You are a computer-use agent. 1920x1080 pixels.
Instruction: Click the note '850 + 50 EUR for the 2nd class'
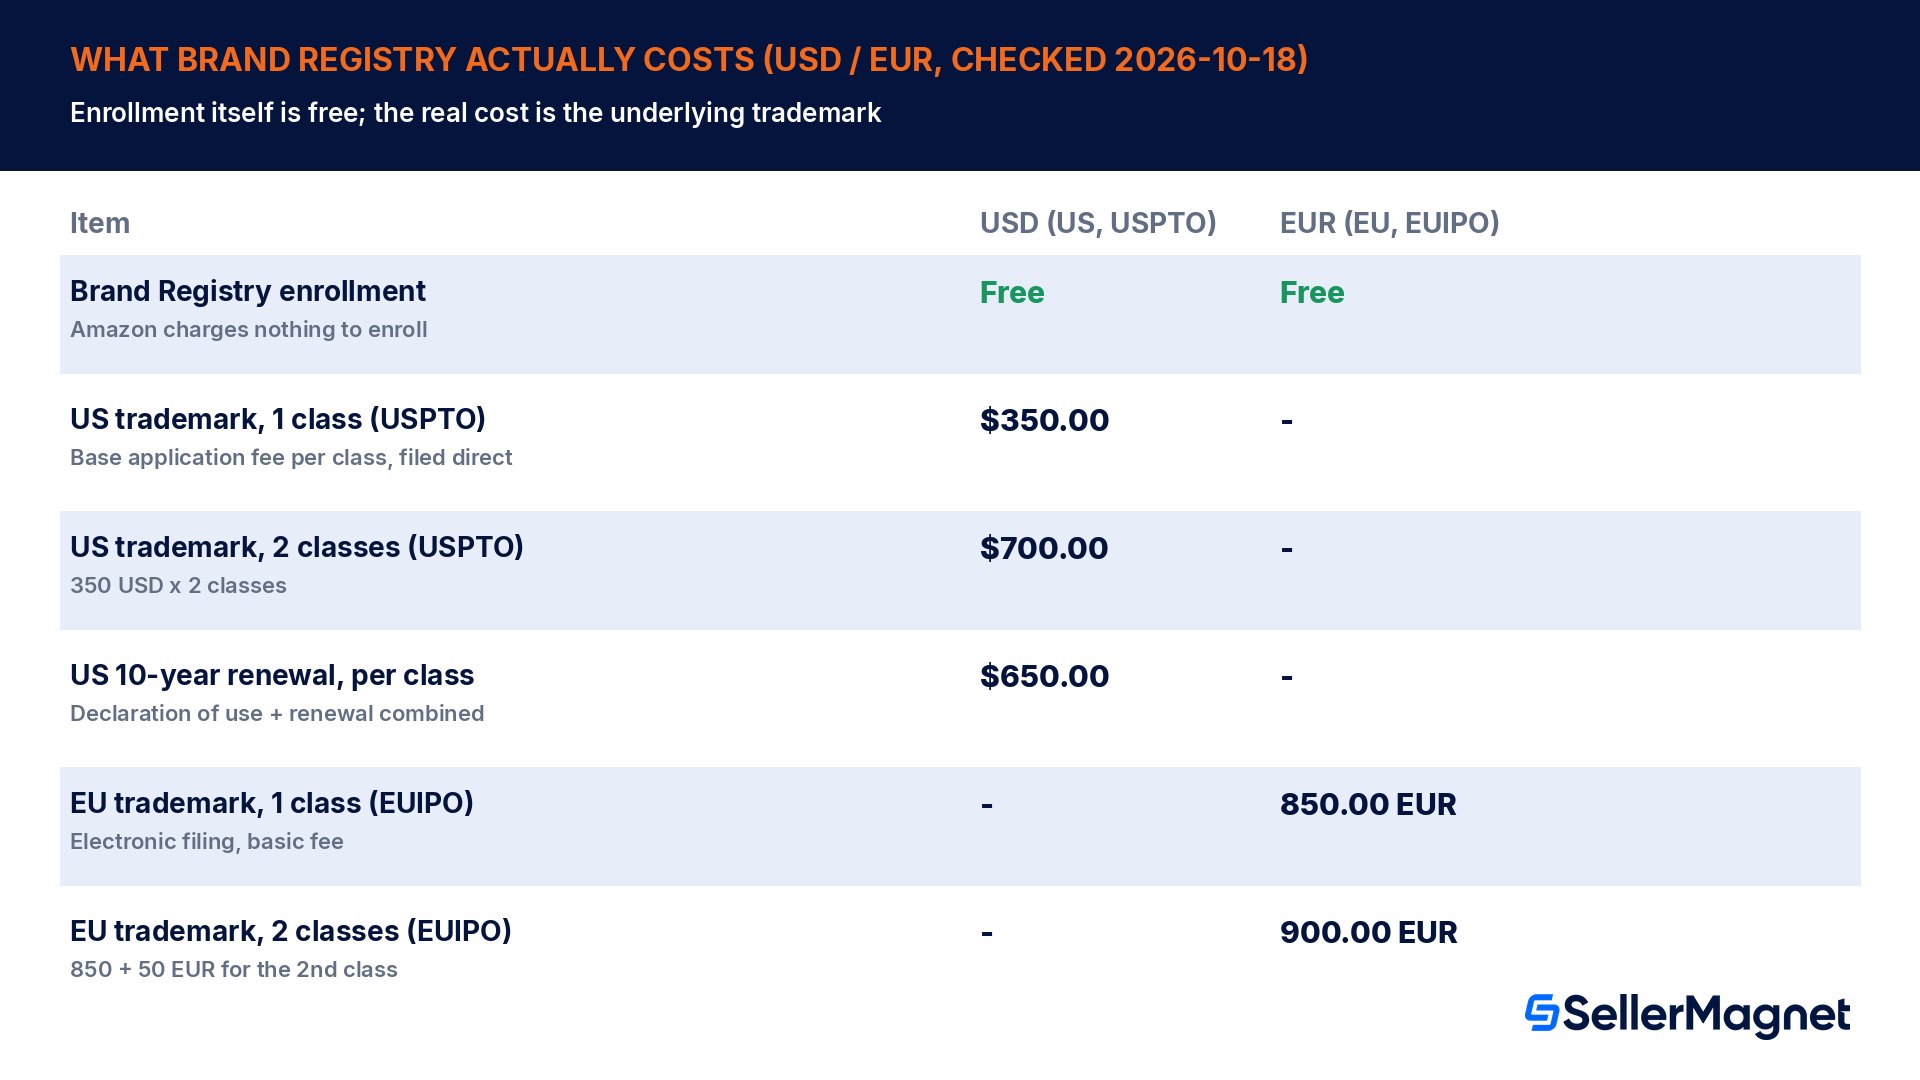click(234, 969)
